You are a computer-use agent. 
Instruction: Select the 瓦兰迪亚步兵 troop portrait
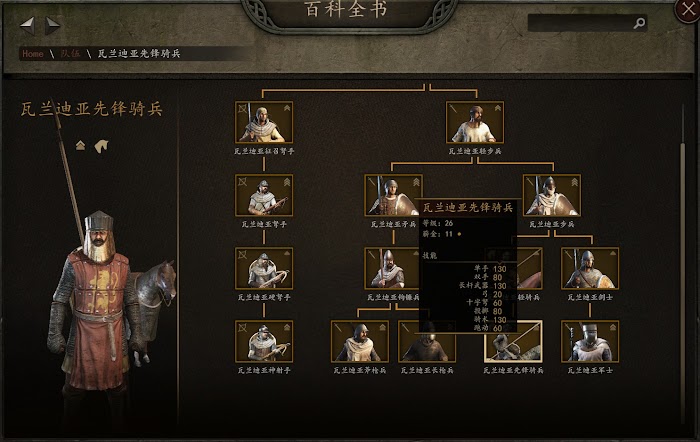point(552,195)
